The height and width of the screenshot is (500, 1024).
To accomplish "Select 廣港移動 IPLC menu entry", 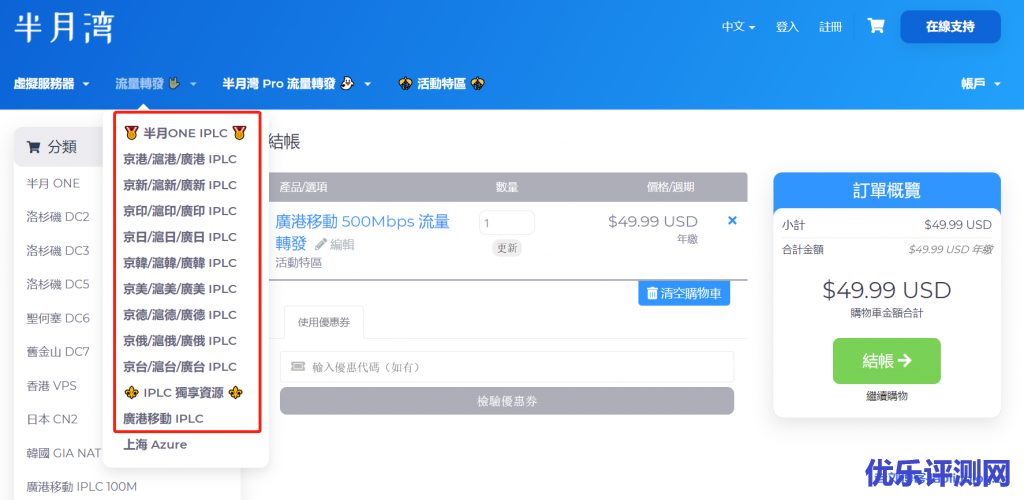I will (163, 418).
